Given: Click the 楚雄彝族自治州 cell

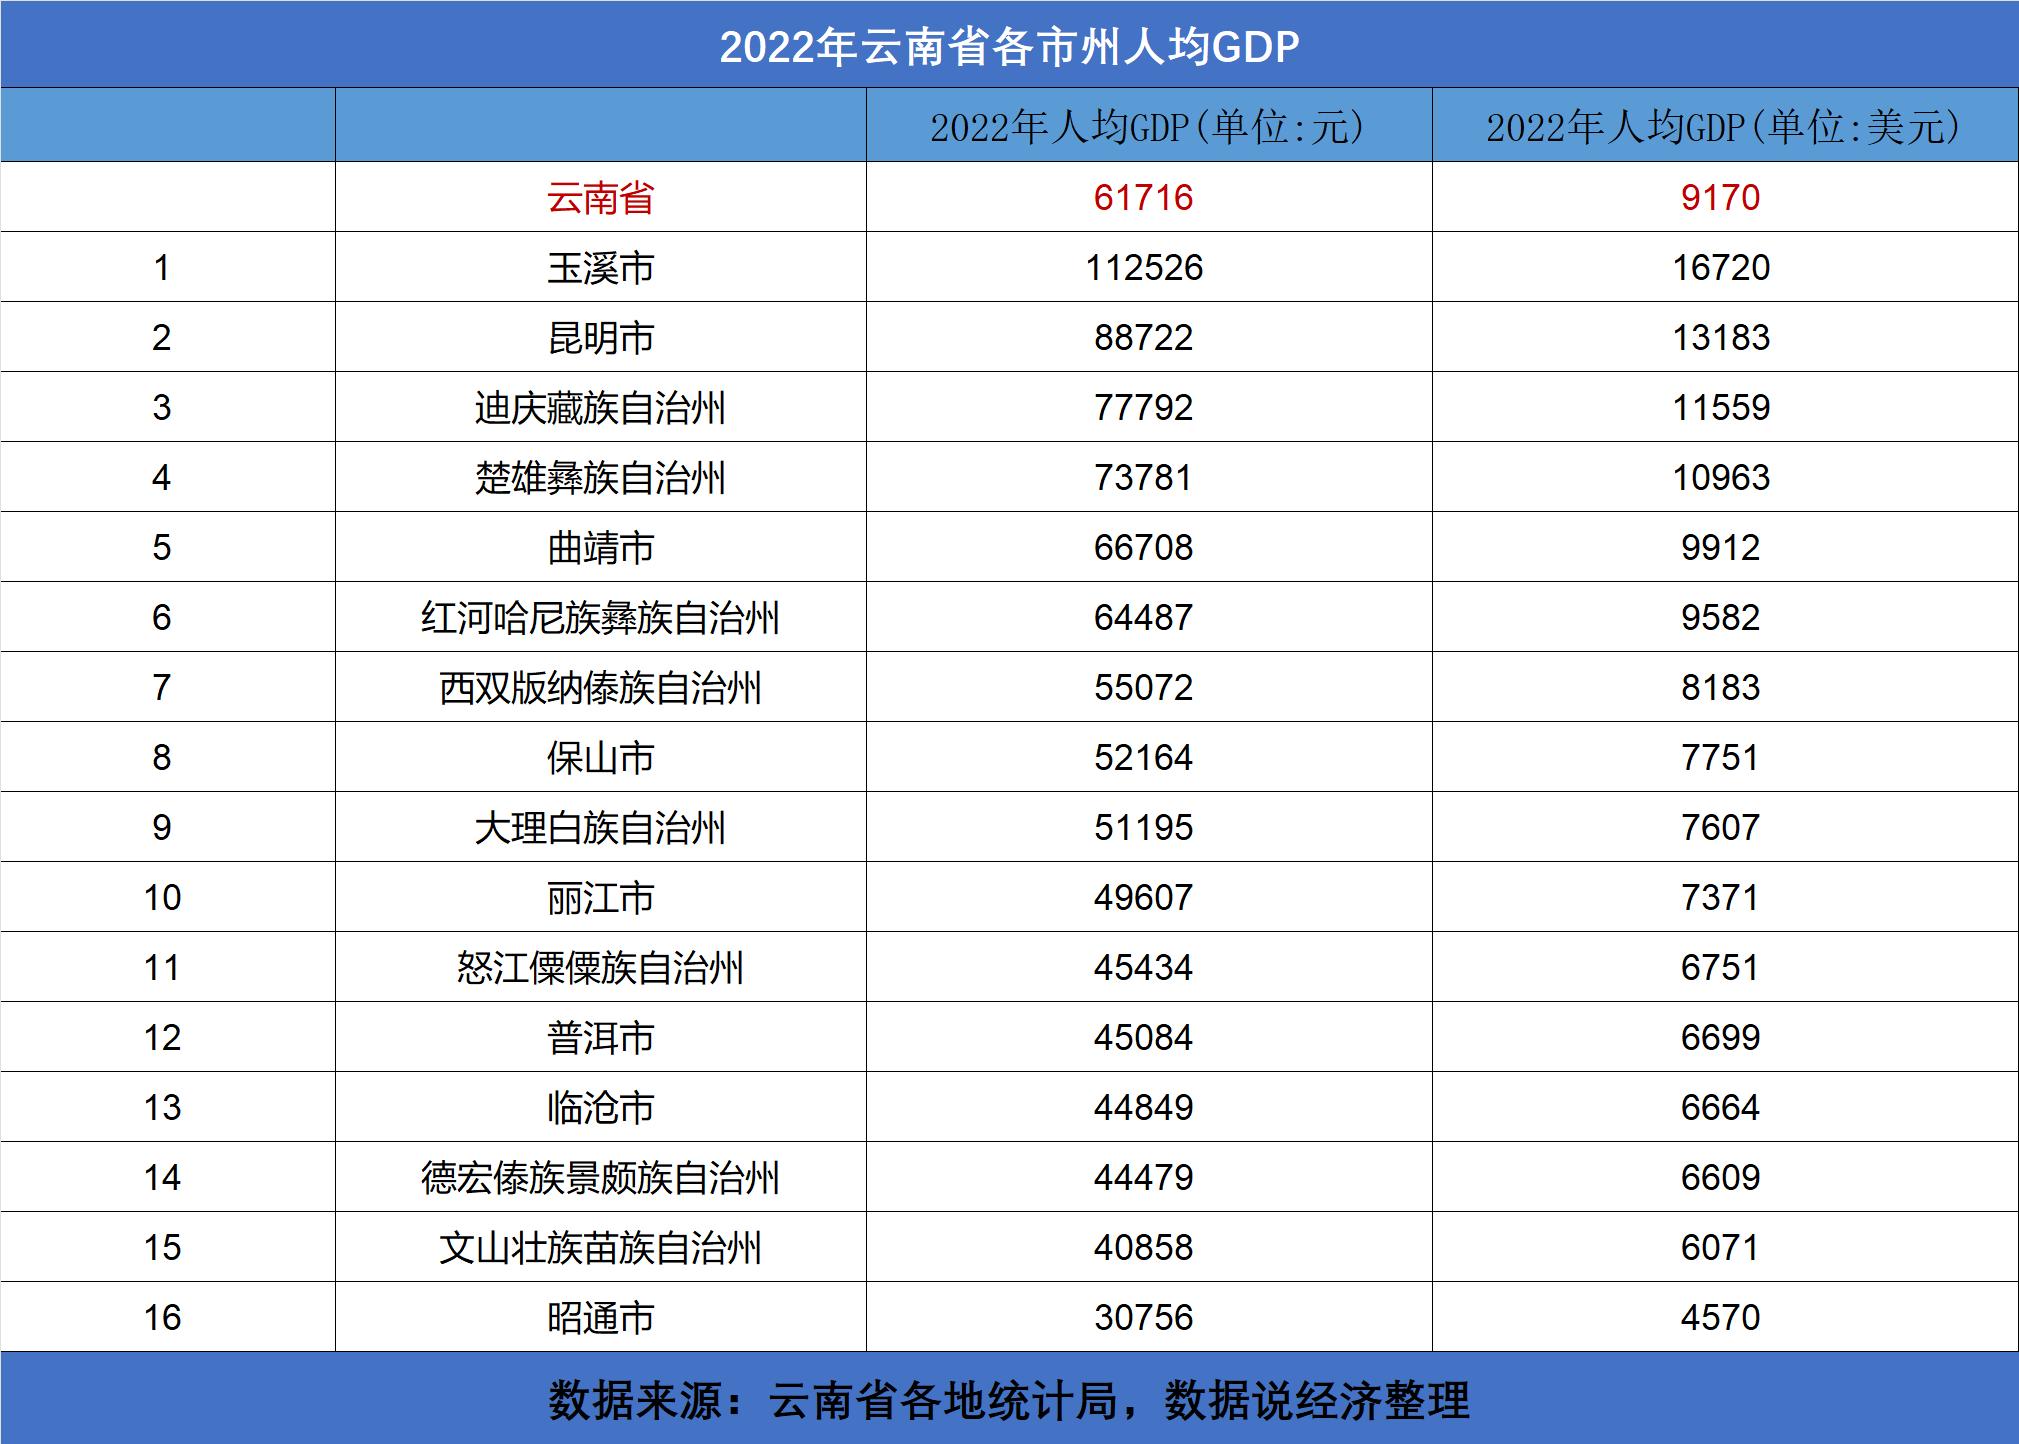Looking at the screenshot, I should click(600, 478).
